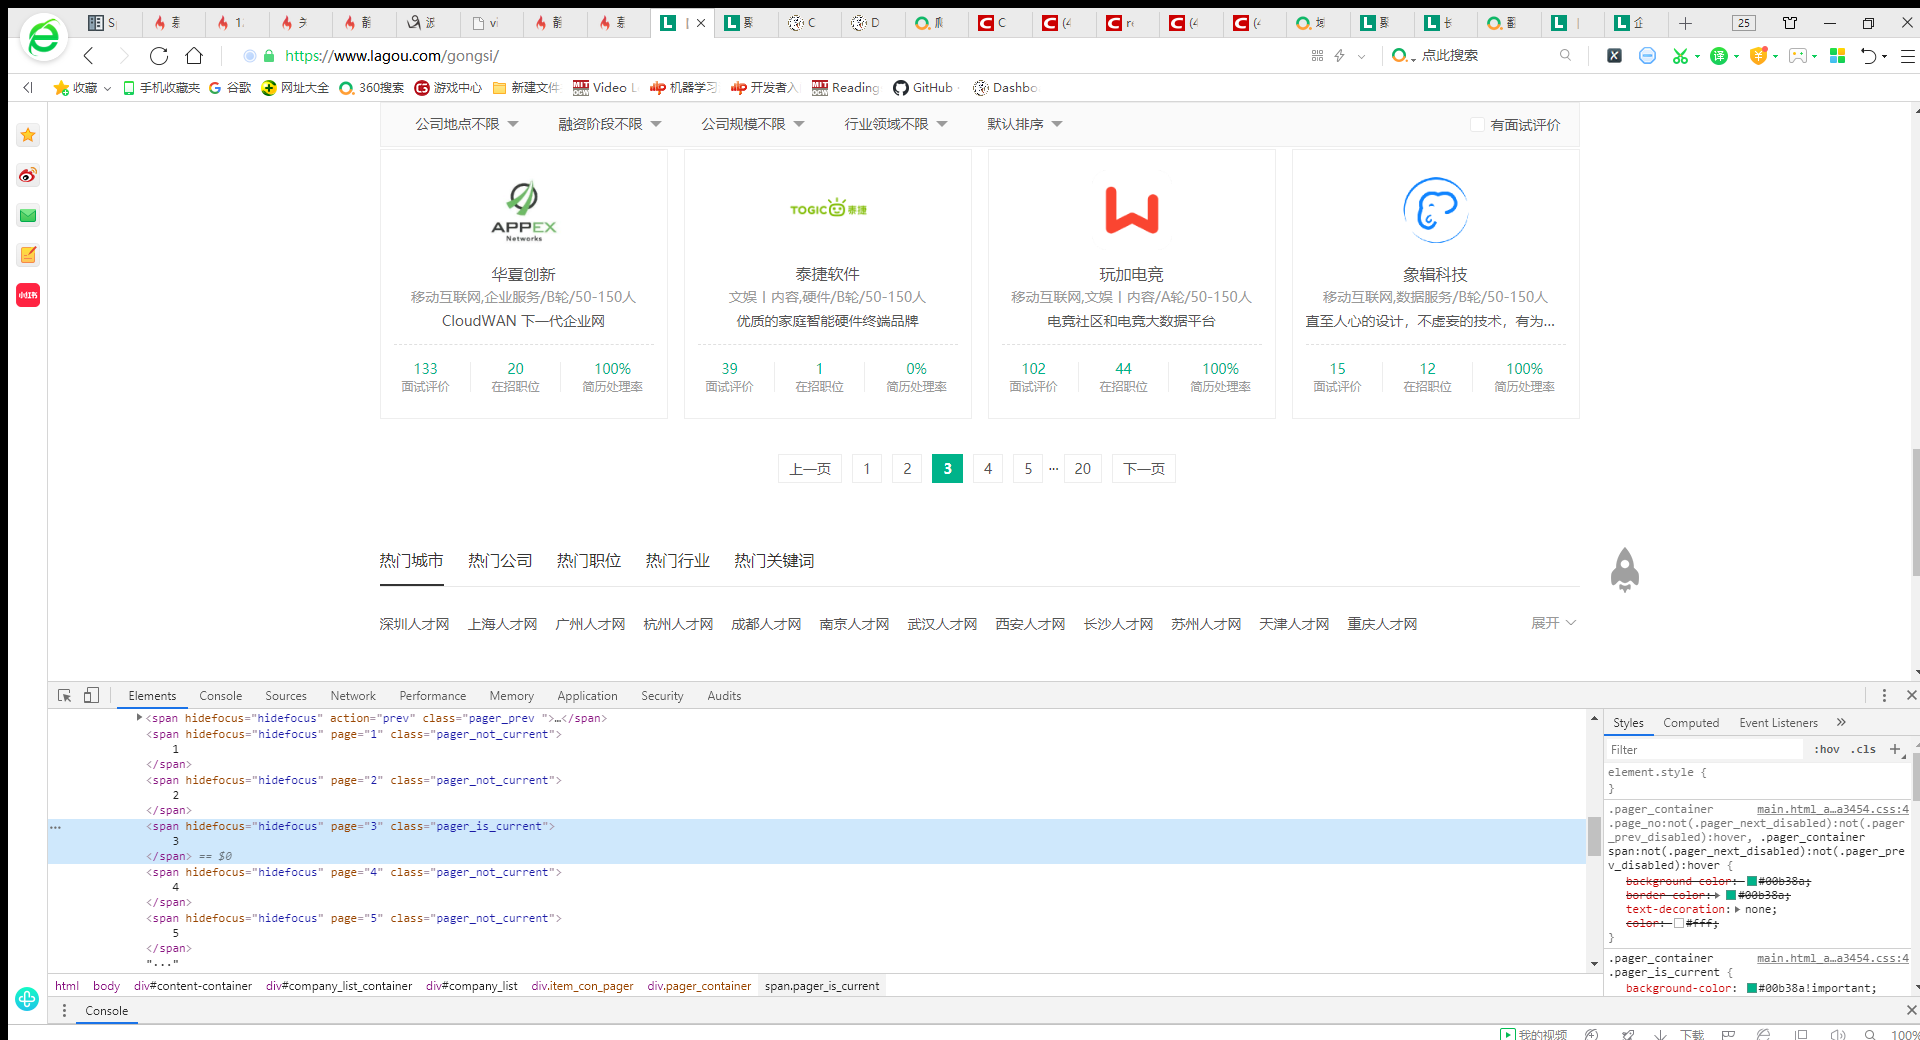Image resolution: width=1920 pixels, height=1040 pixels.
Task: Open Weibo icon in left sidebar
Action: pyautogui.click(x=28, y=175)
